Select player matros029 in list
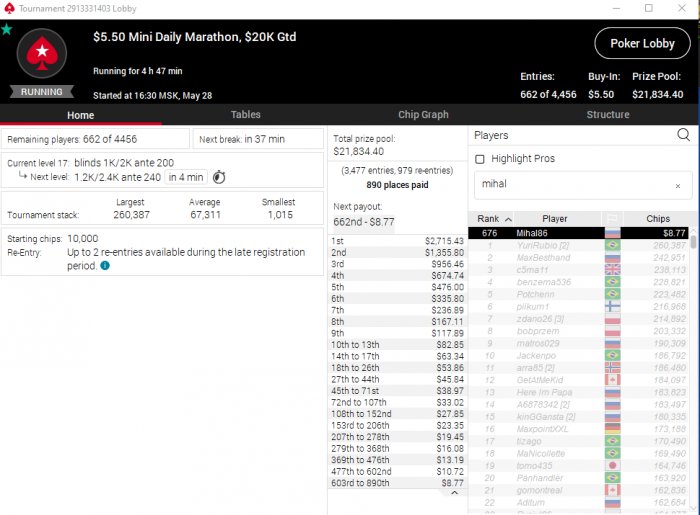This screenshot has width=700, height=515. [579, 343]
